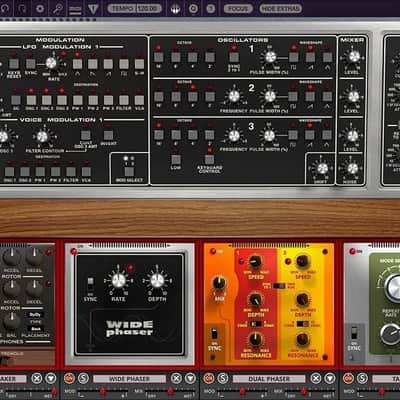The image size is (400, 400).
Task: Toggle LFO destination OSC 2 button
Action: 47,100
